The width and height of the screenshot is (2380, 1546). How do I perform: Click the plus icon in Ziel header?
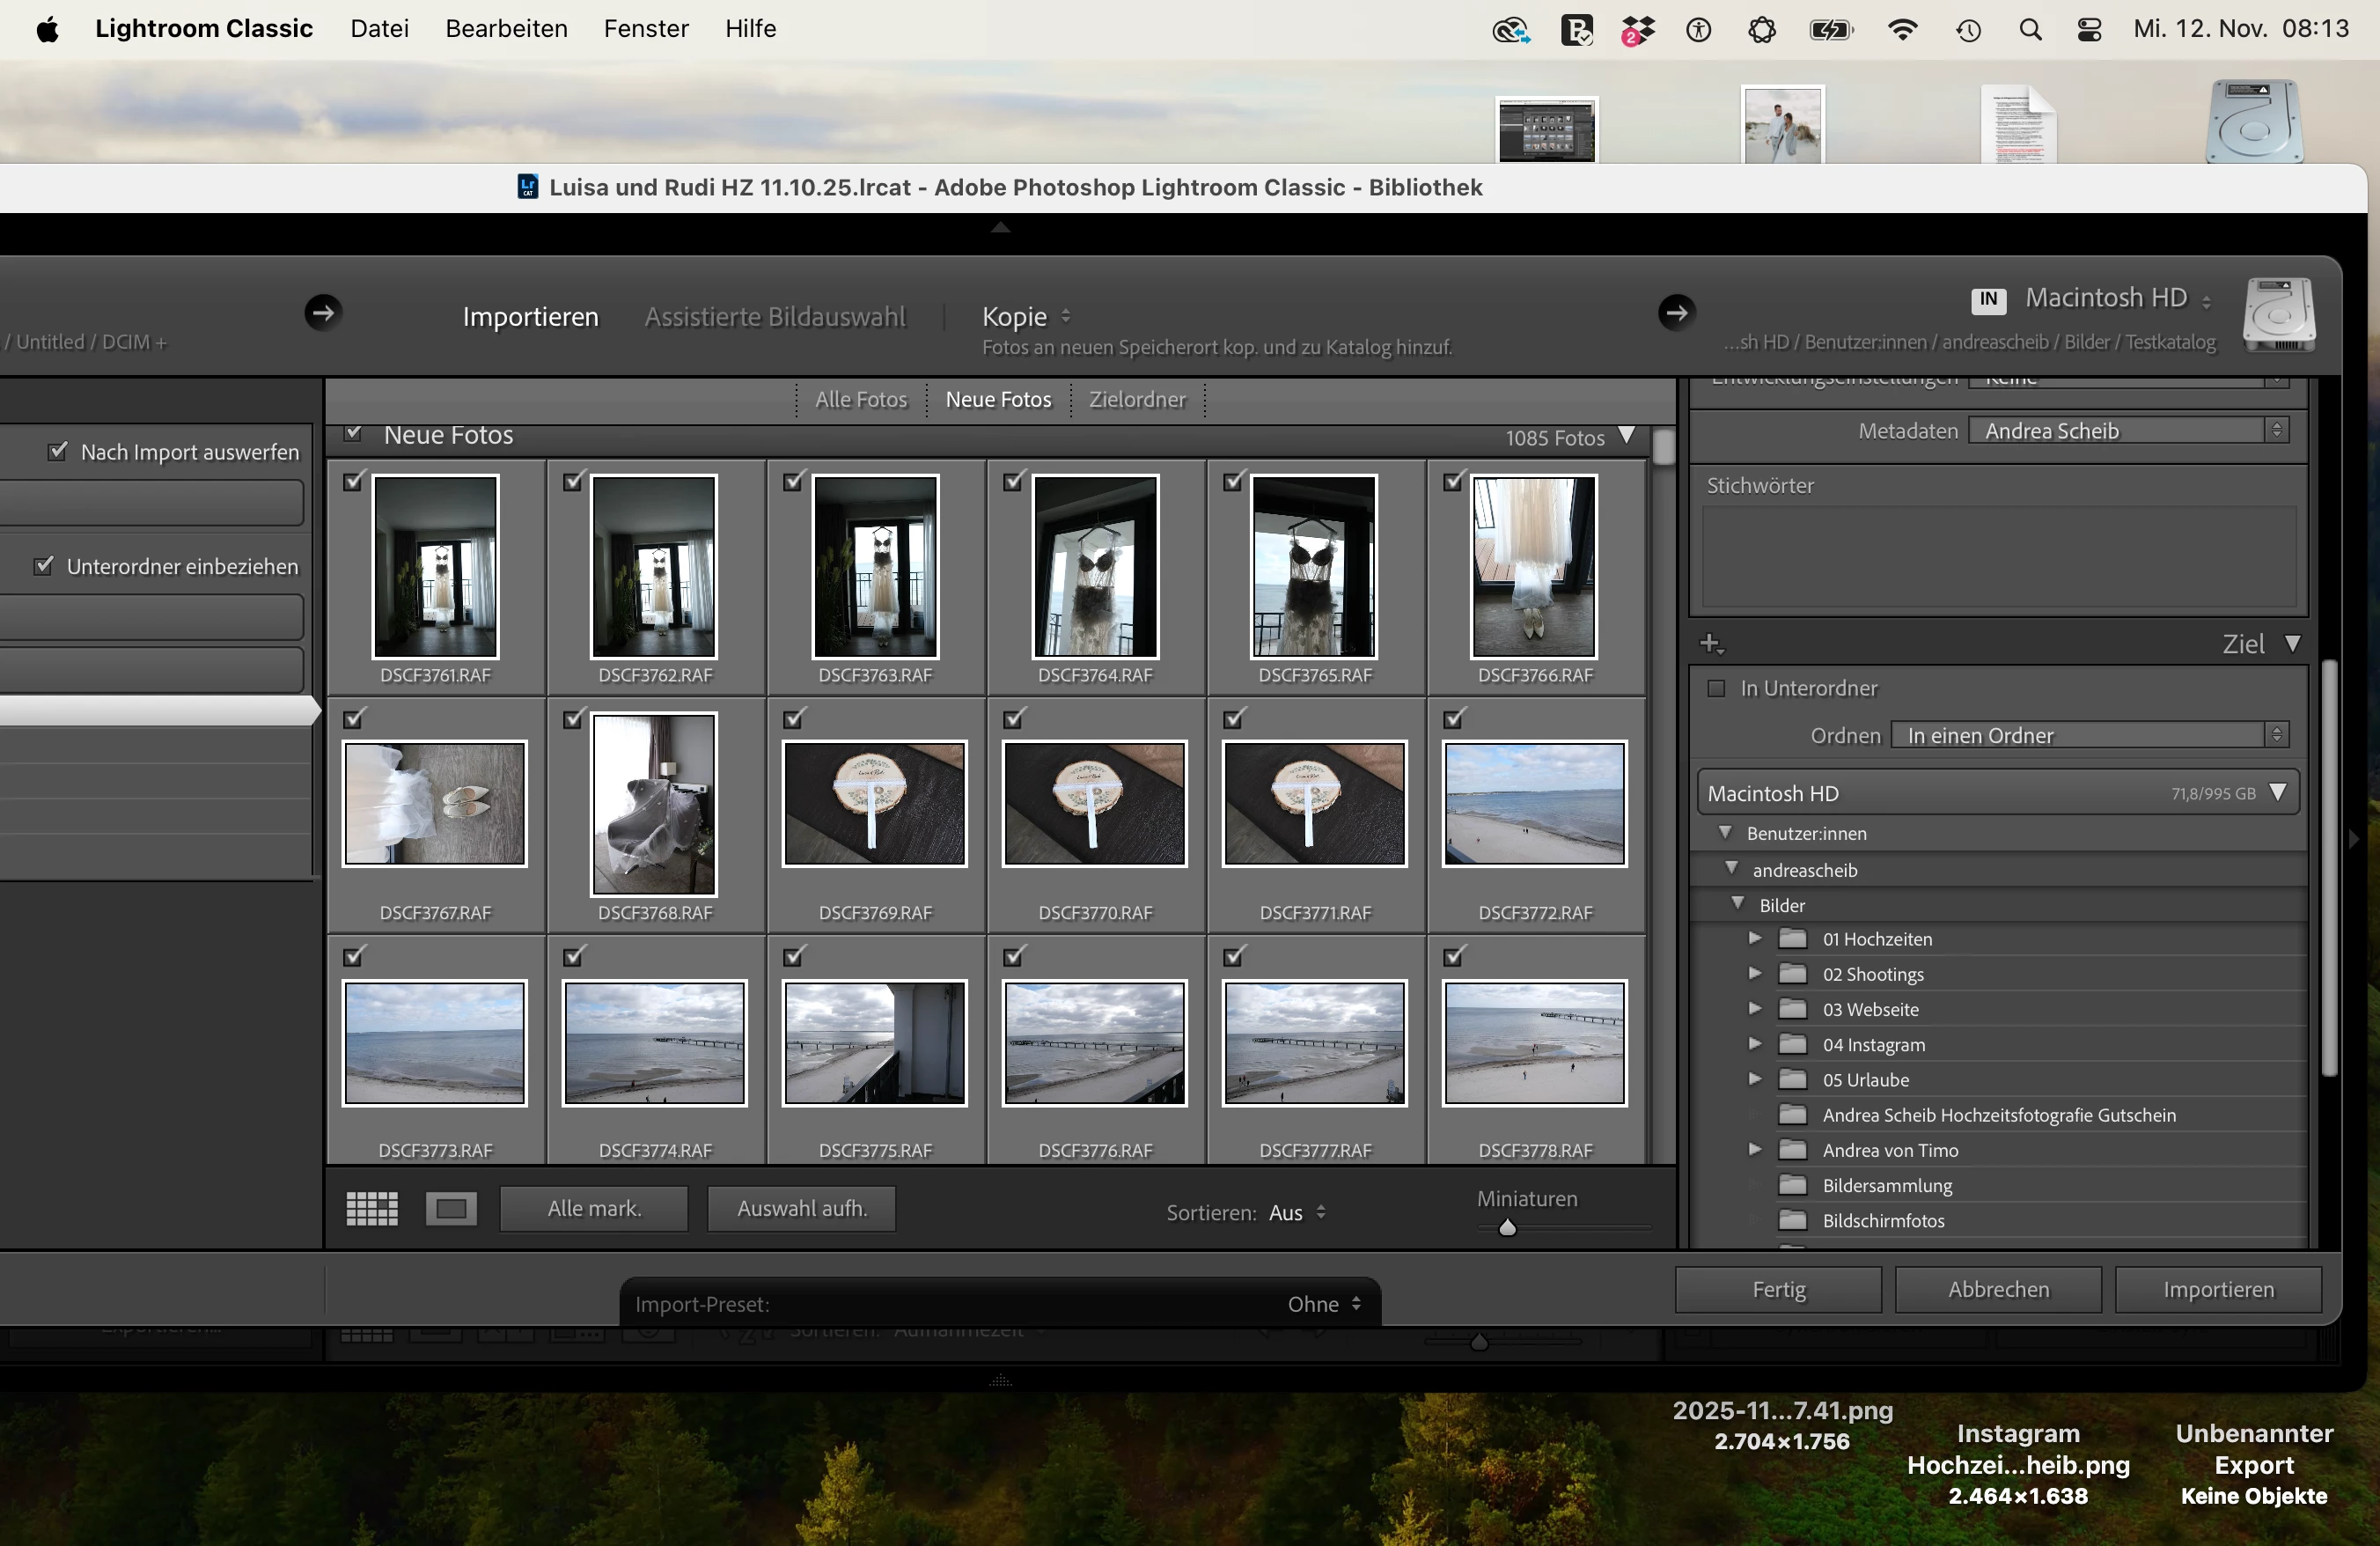1711,644
